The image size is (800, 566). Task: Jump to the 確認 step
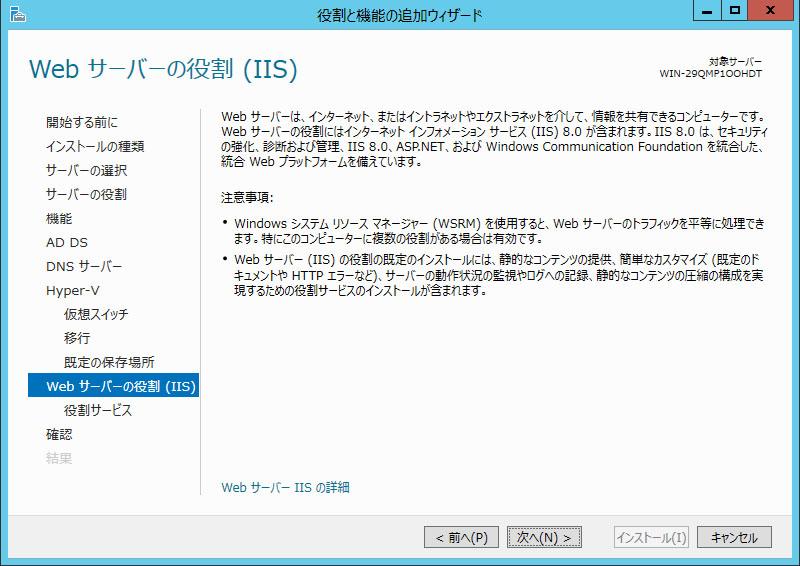(x=59, y=434)
